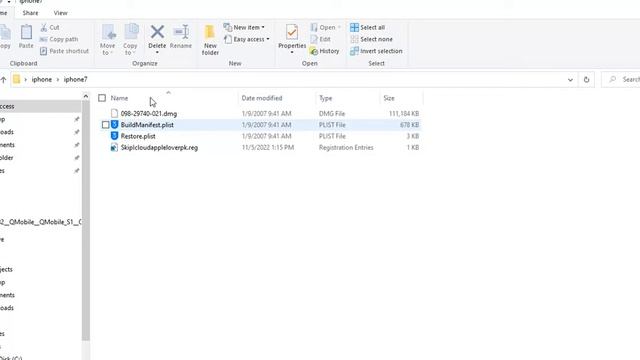Image resolution: width=640 pixels, height=360 pixels.
Task: Create a New folder
Action: point(210,40)
